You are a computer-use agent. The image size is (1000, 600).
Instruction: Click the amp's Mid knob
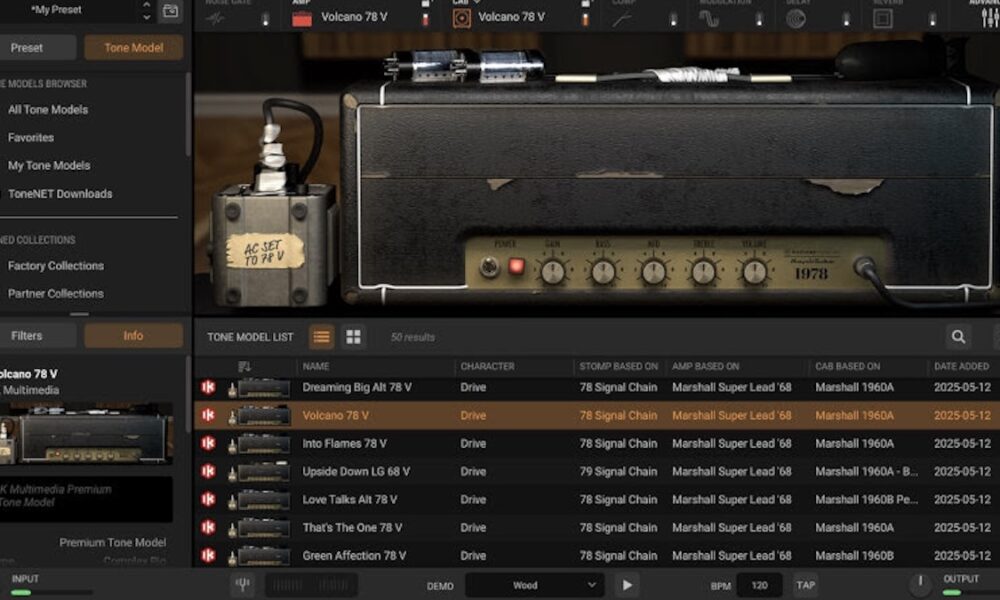tap(653, 272)
